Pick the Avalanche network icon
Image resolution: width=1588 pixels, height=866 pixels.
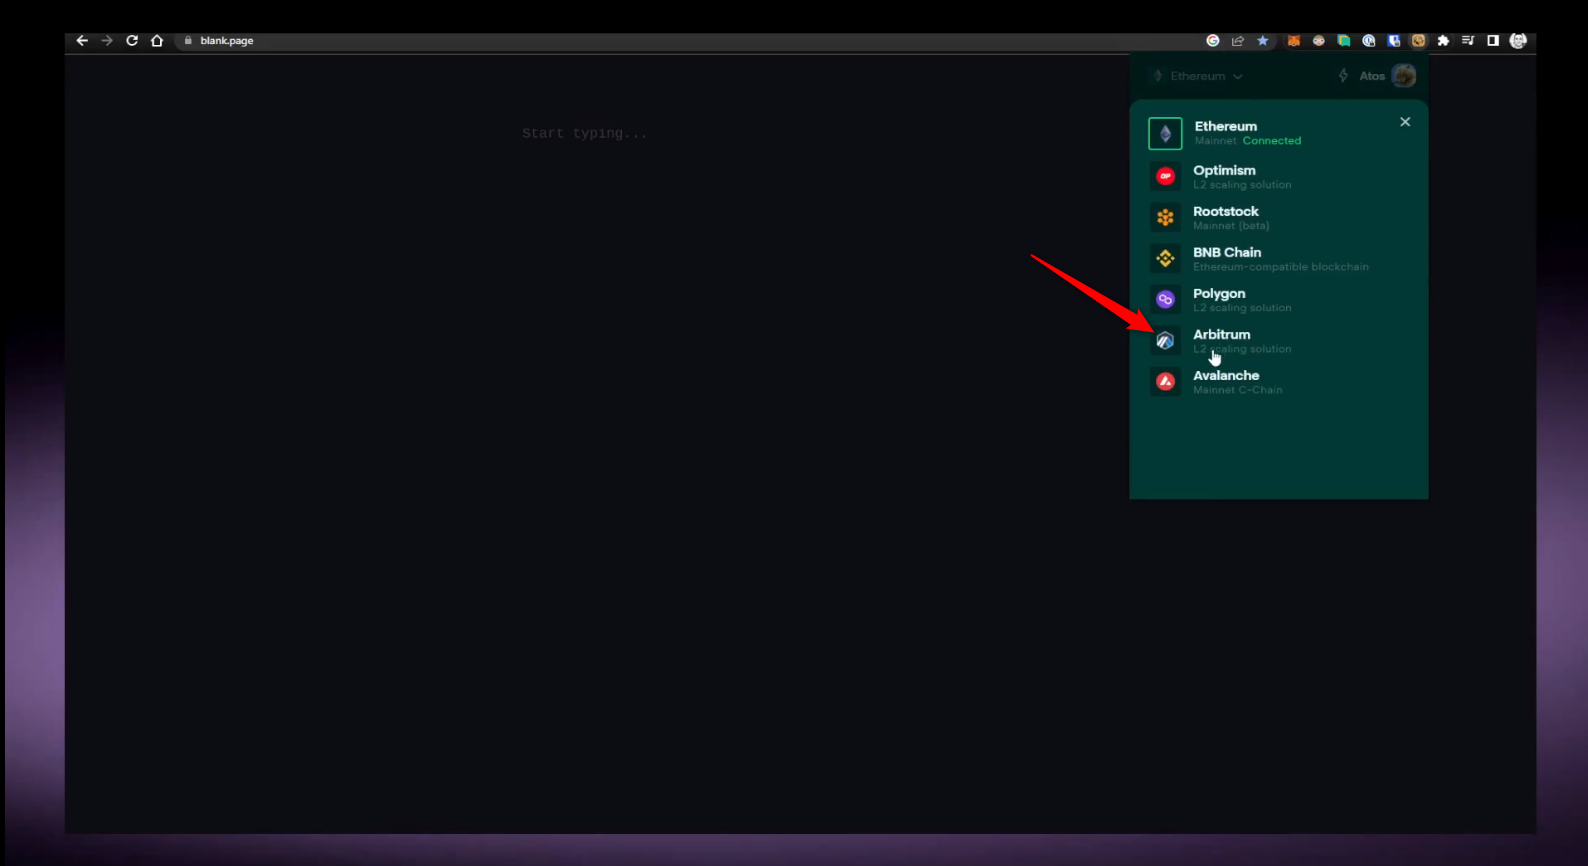pos(1165,382)
